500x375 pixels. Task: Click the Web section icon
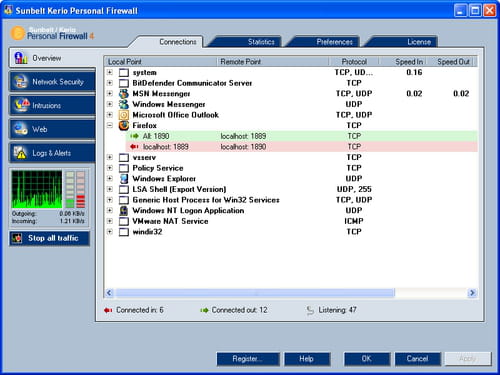click(x=21, y=129)
